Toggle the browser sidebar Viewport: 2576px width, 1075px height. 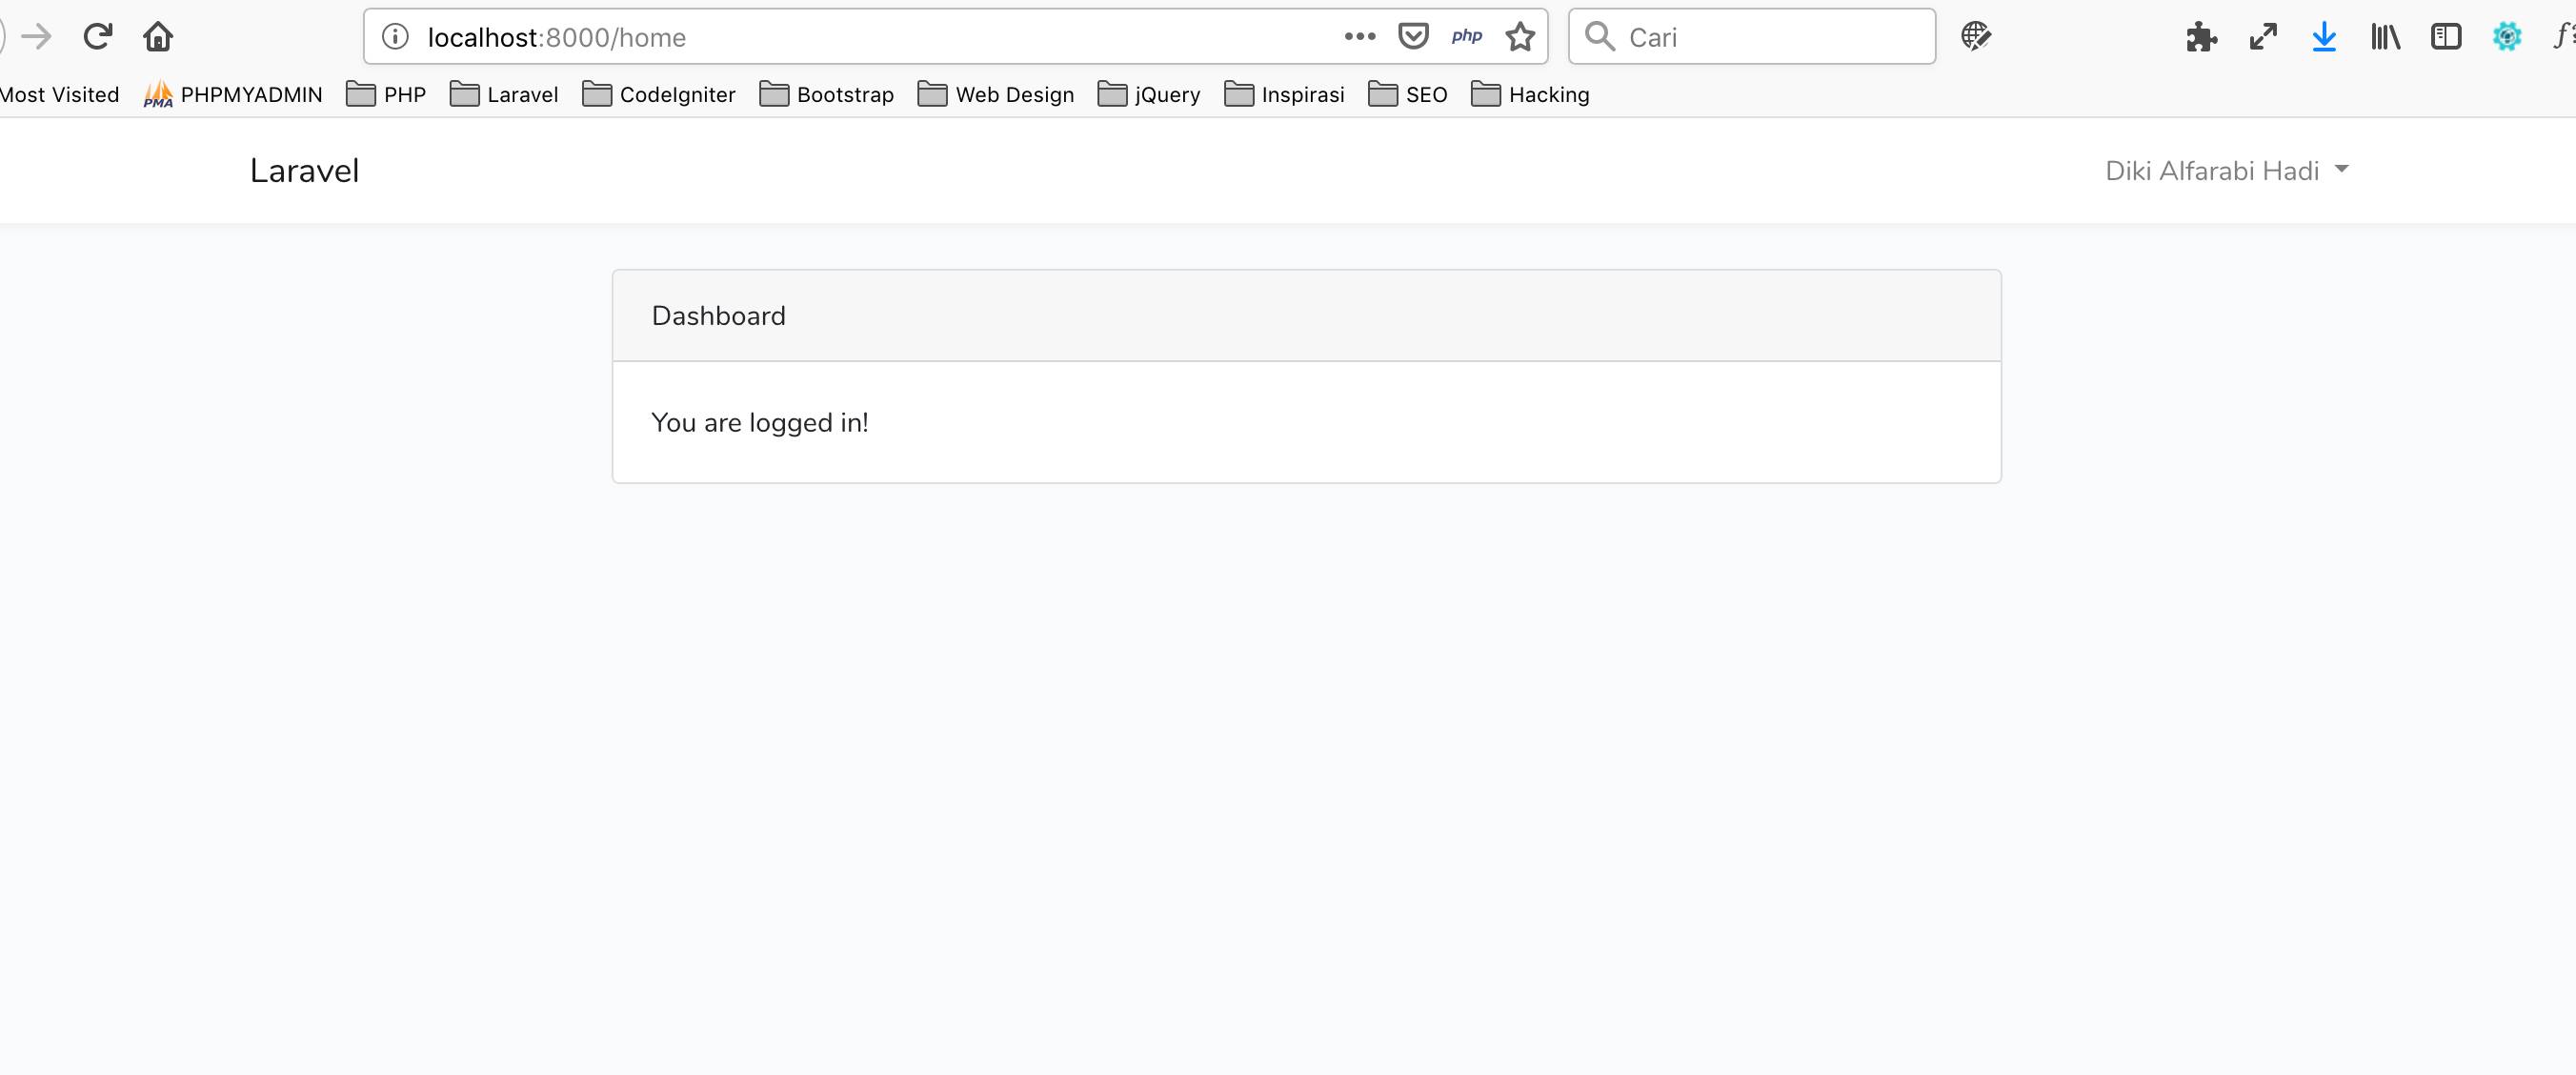[2446, 36]
